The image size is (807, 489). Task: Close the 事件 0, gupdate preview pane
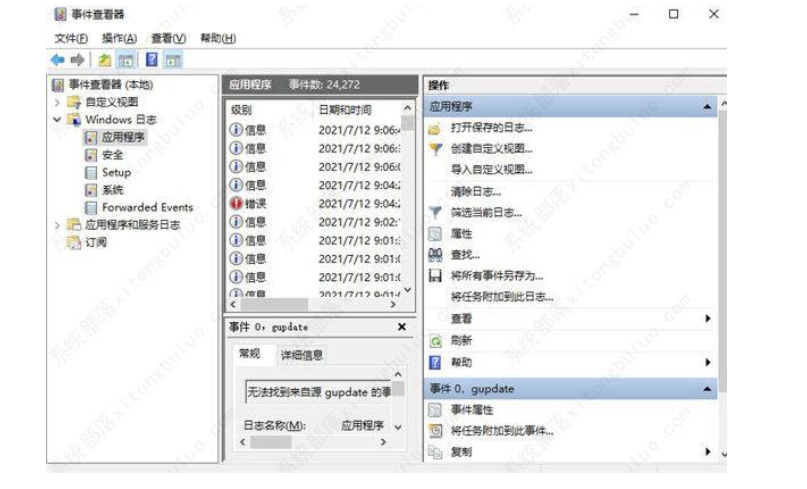tap(402, 327)
